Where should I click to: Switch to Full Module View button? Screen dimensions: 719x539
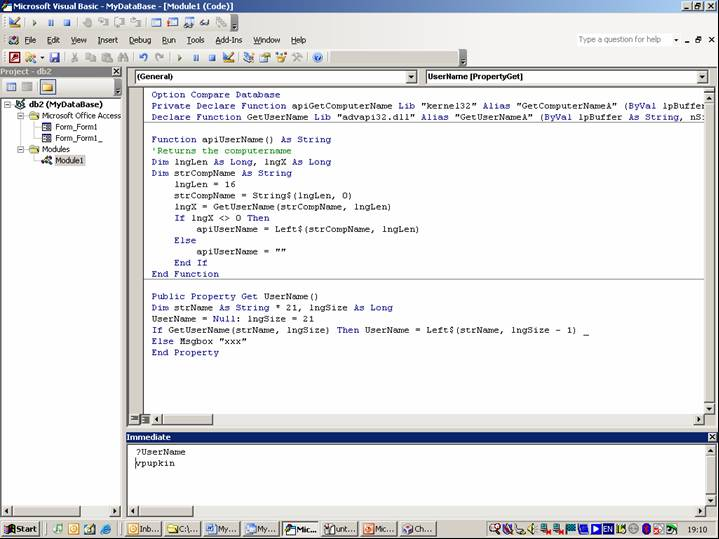click(x=145, y=419)
